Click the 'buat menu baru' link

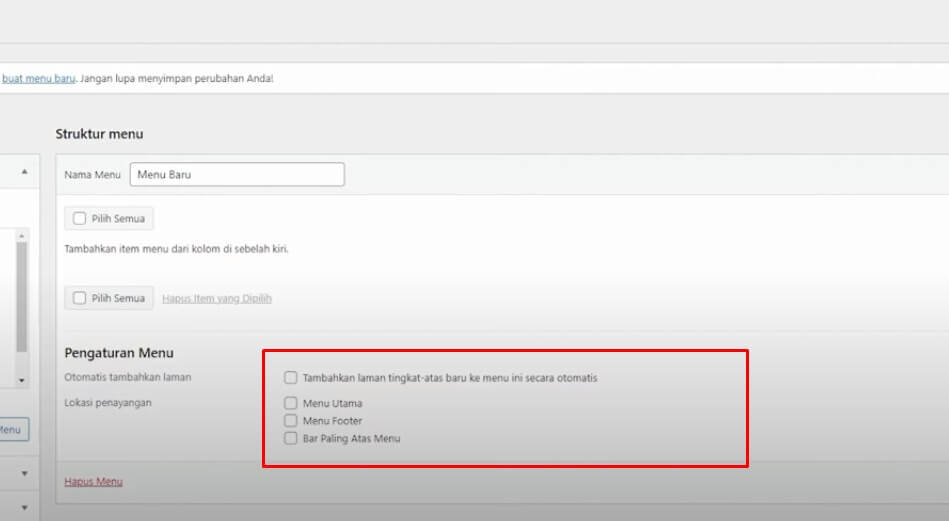coord(39,79)
